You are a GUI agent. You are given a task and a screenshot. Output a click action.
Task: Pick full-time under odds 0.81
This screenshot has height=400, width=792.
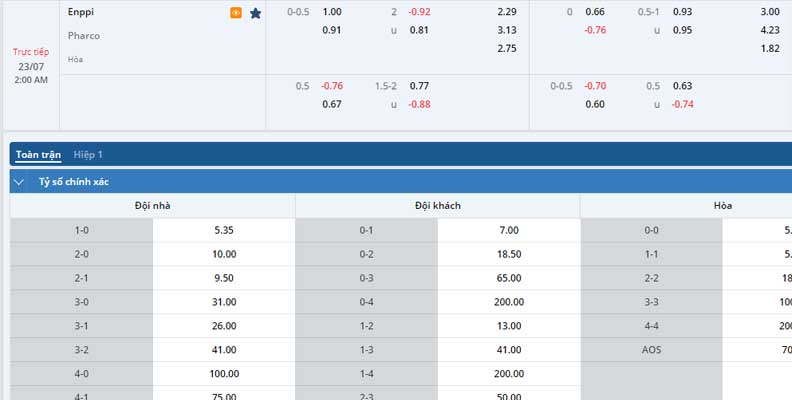[x=419, y=30]
